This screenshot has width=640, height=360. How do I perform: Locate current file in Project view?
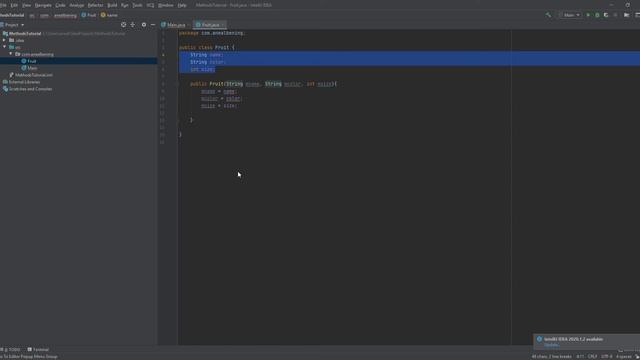point(123,25)
